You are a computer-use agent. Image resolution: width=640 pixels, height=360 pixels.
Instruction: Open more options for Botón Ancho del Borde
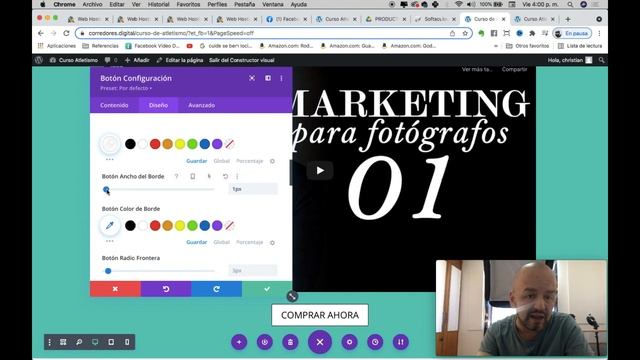coord(237,176)
